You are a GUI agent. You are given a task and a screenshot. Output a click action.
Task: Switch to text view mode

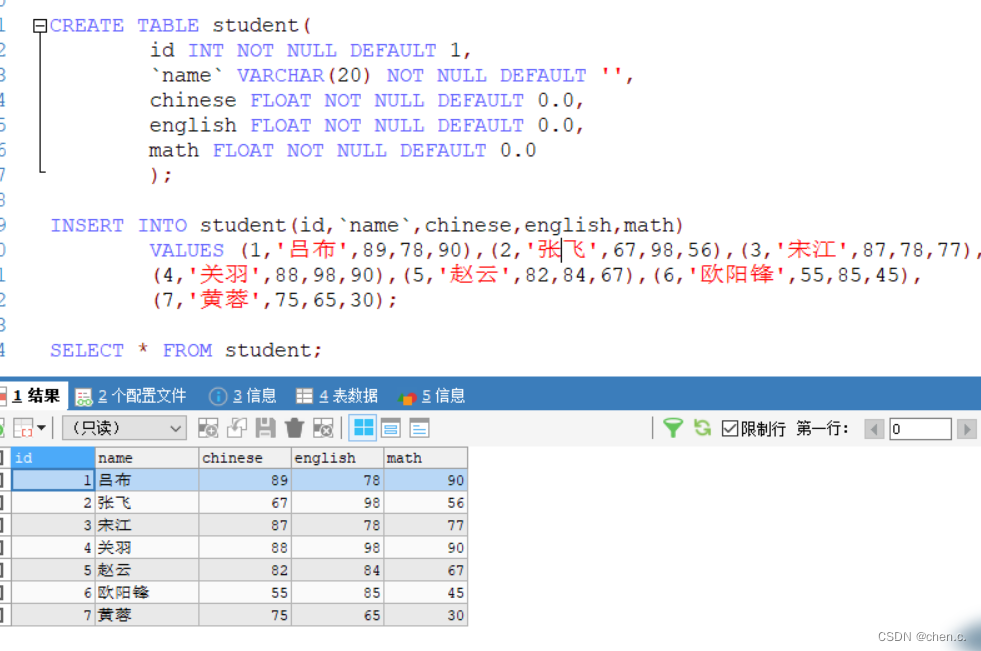click(x=419, y=428)
